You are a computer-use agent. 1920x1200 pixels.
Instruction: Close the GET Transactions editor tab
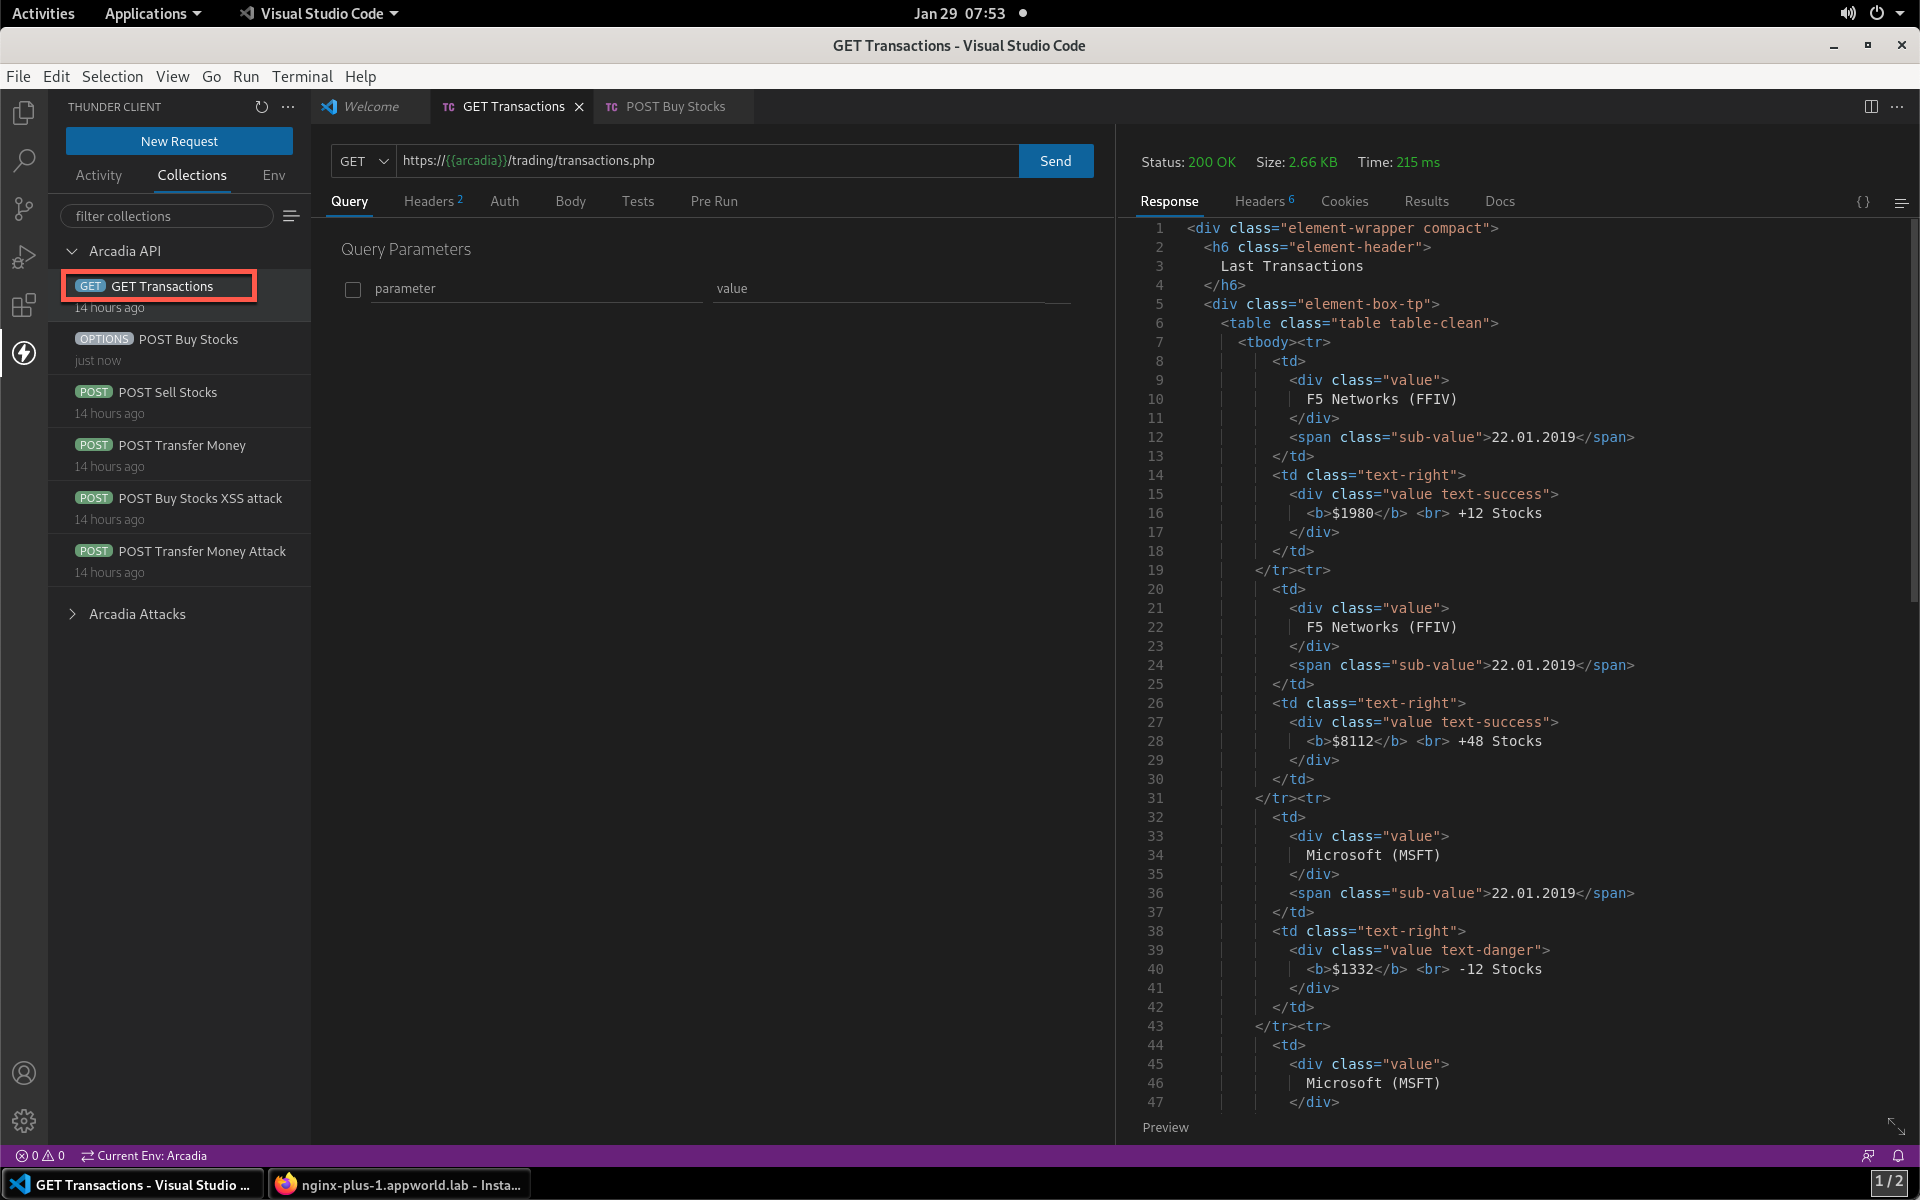pyautogui.click(x=579, y=107)
